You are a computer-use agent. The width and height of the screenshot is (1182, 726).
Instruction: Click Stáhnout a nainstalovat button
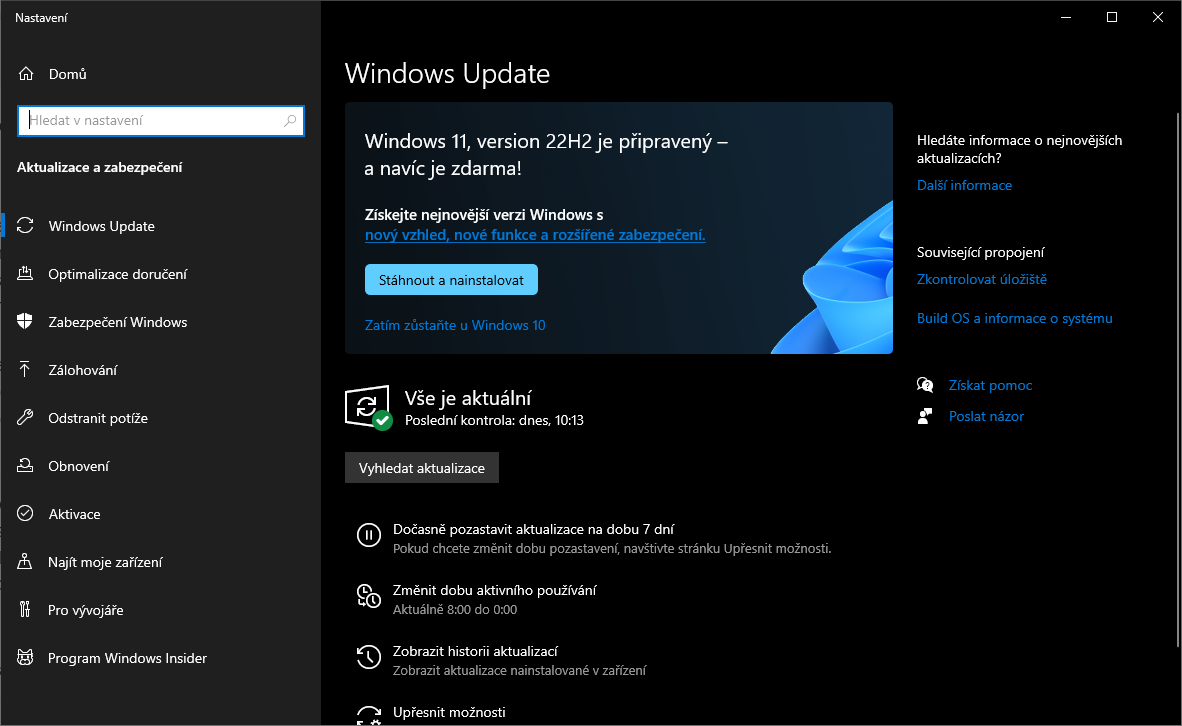tap(452, 280)
